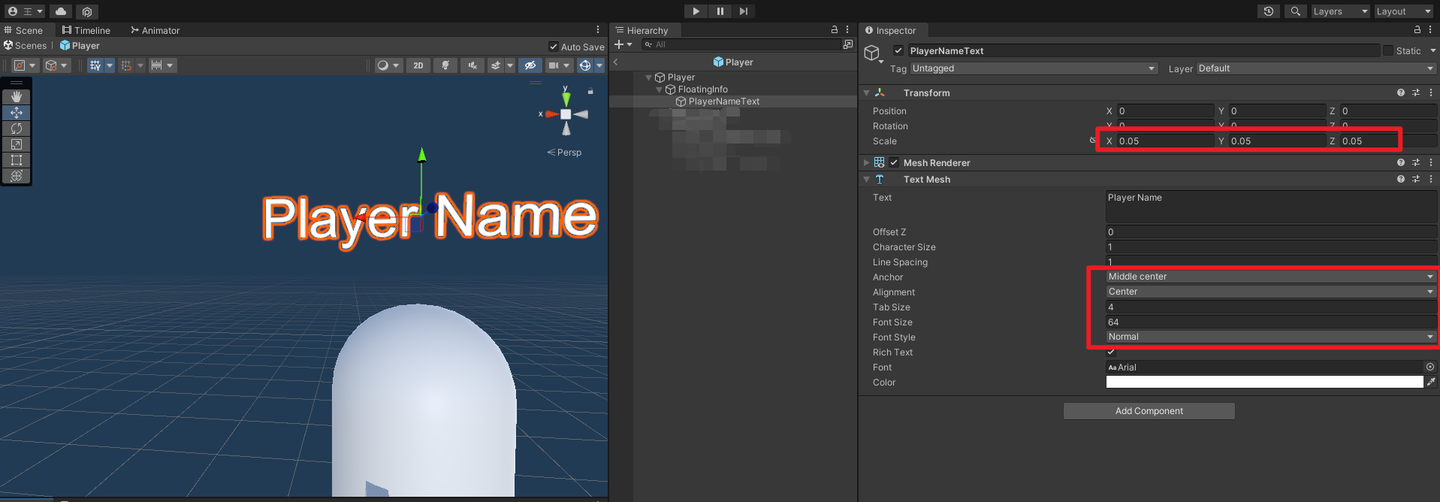Select the Rotate tool

16,128
